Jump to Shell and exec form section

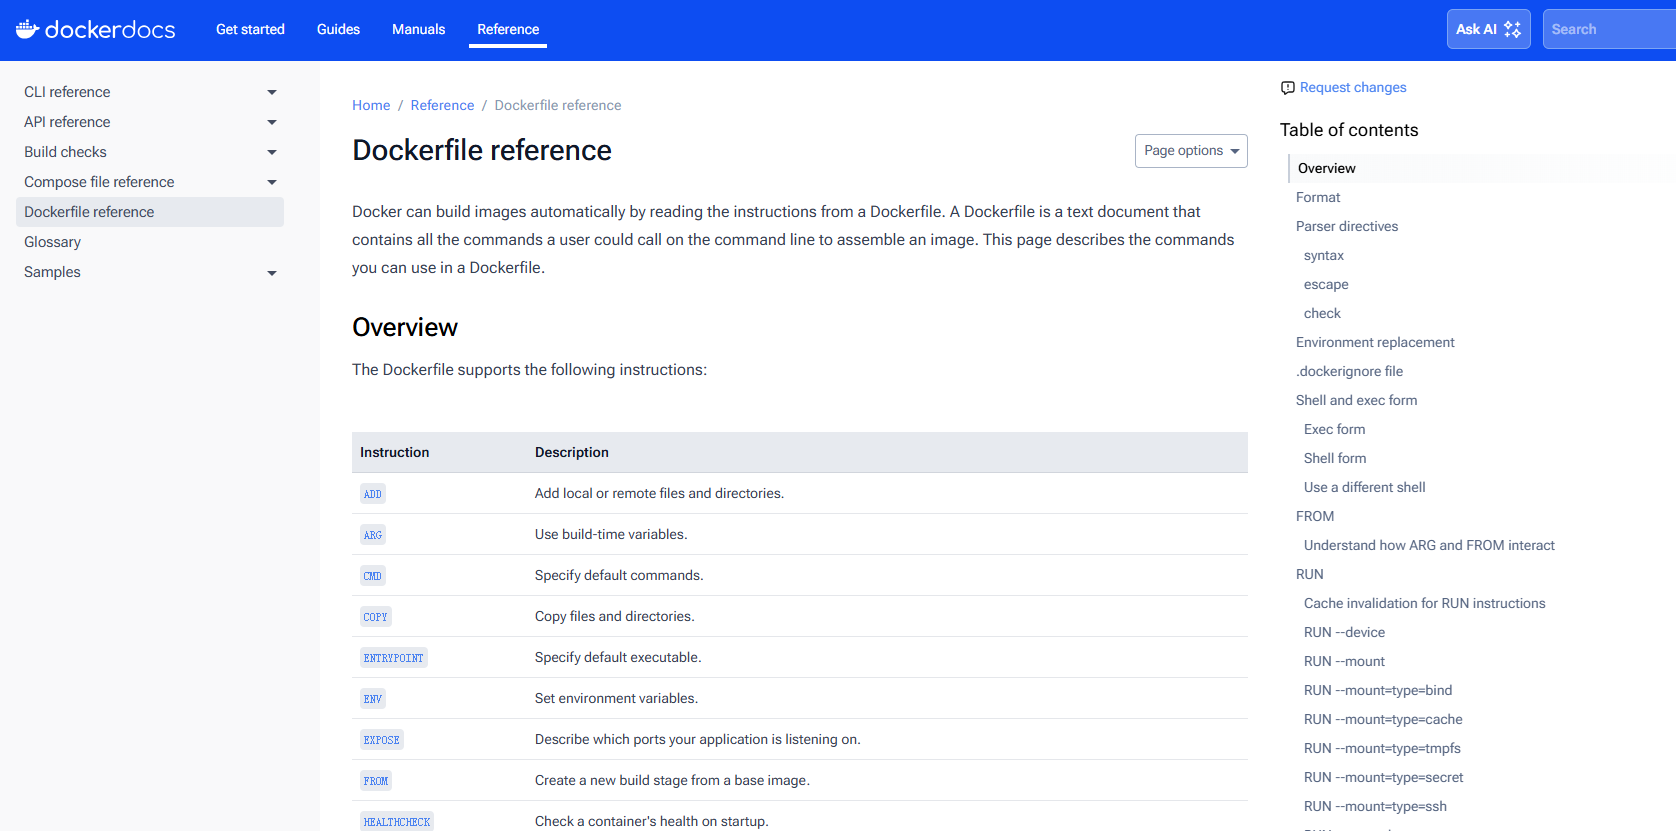click(x=1356, y=400)
